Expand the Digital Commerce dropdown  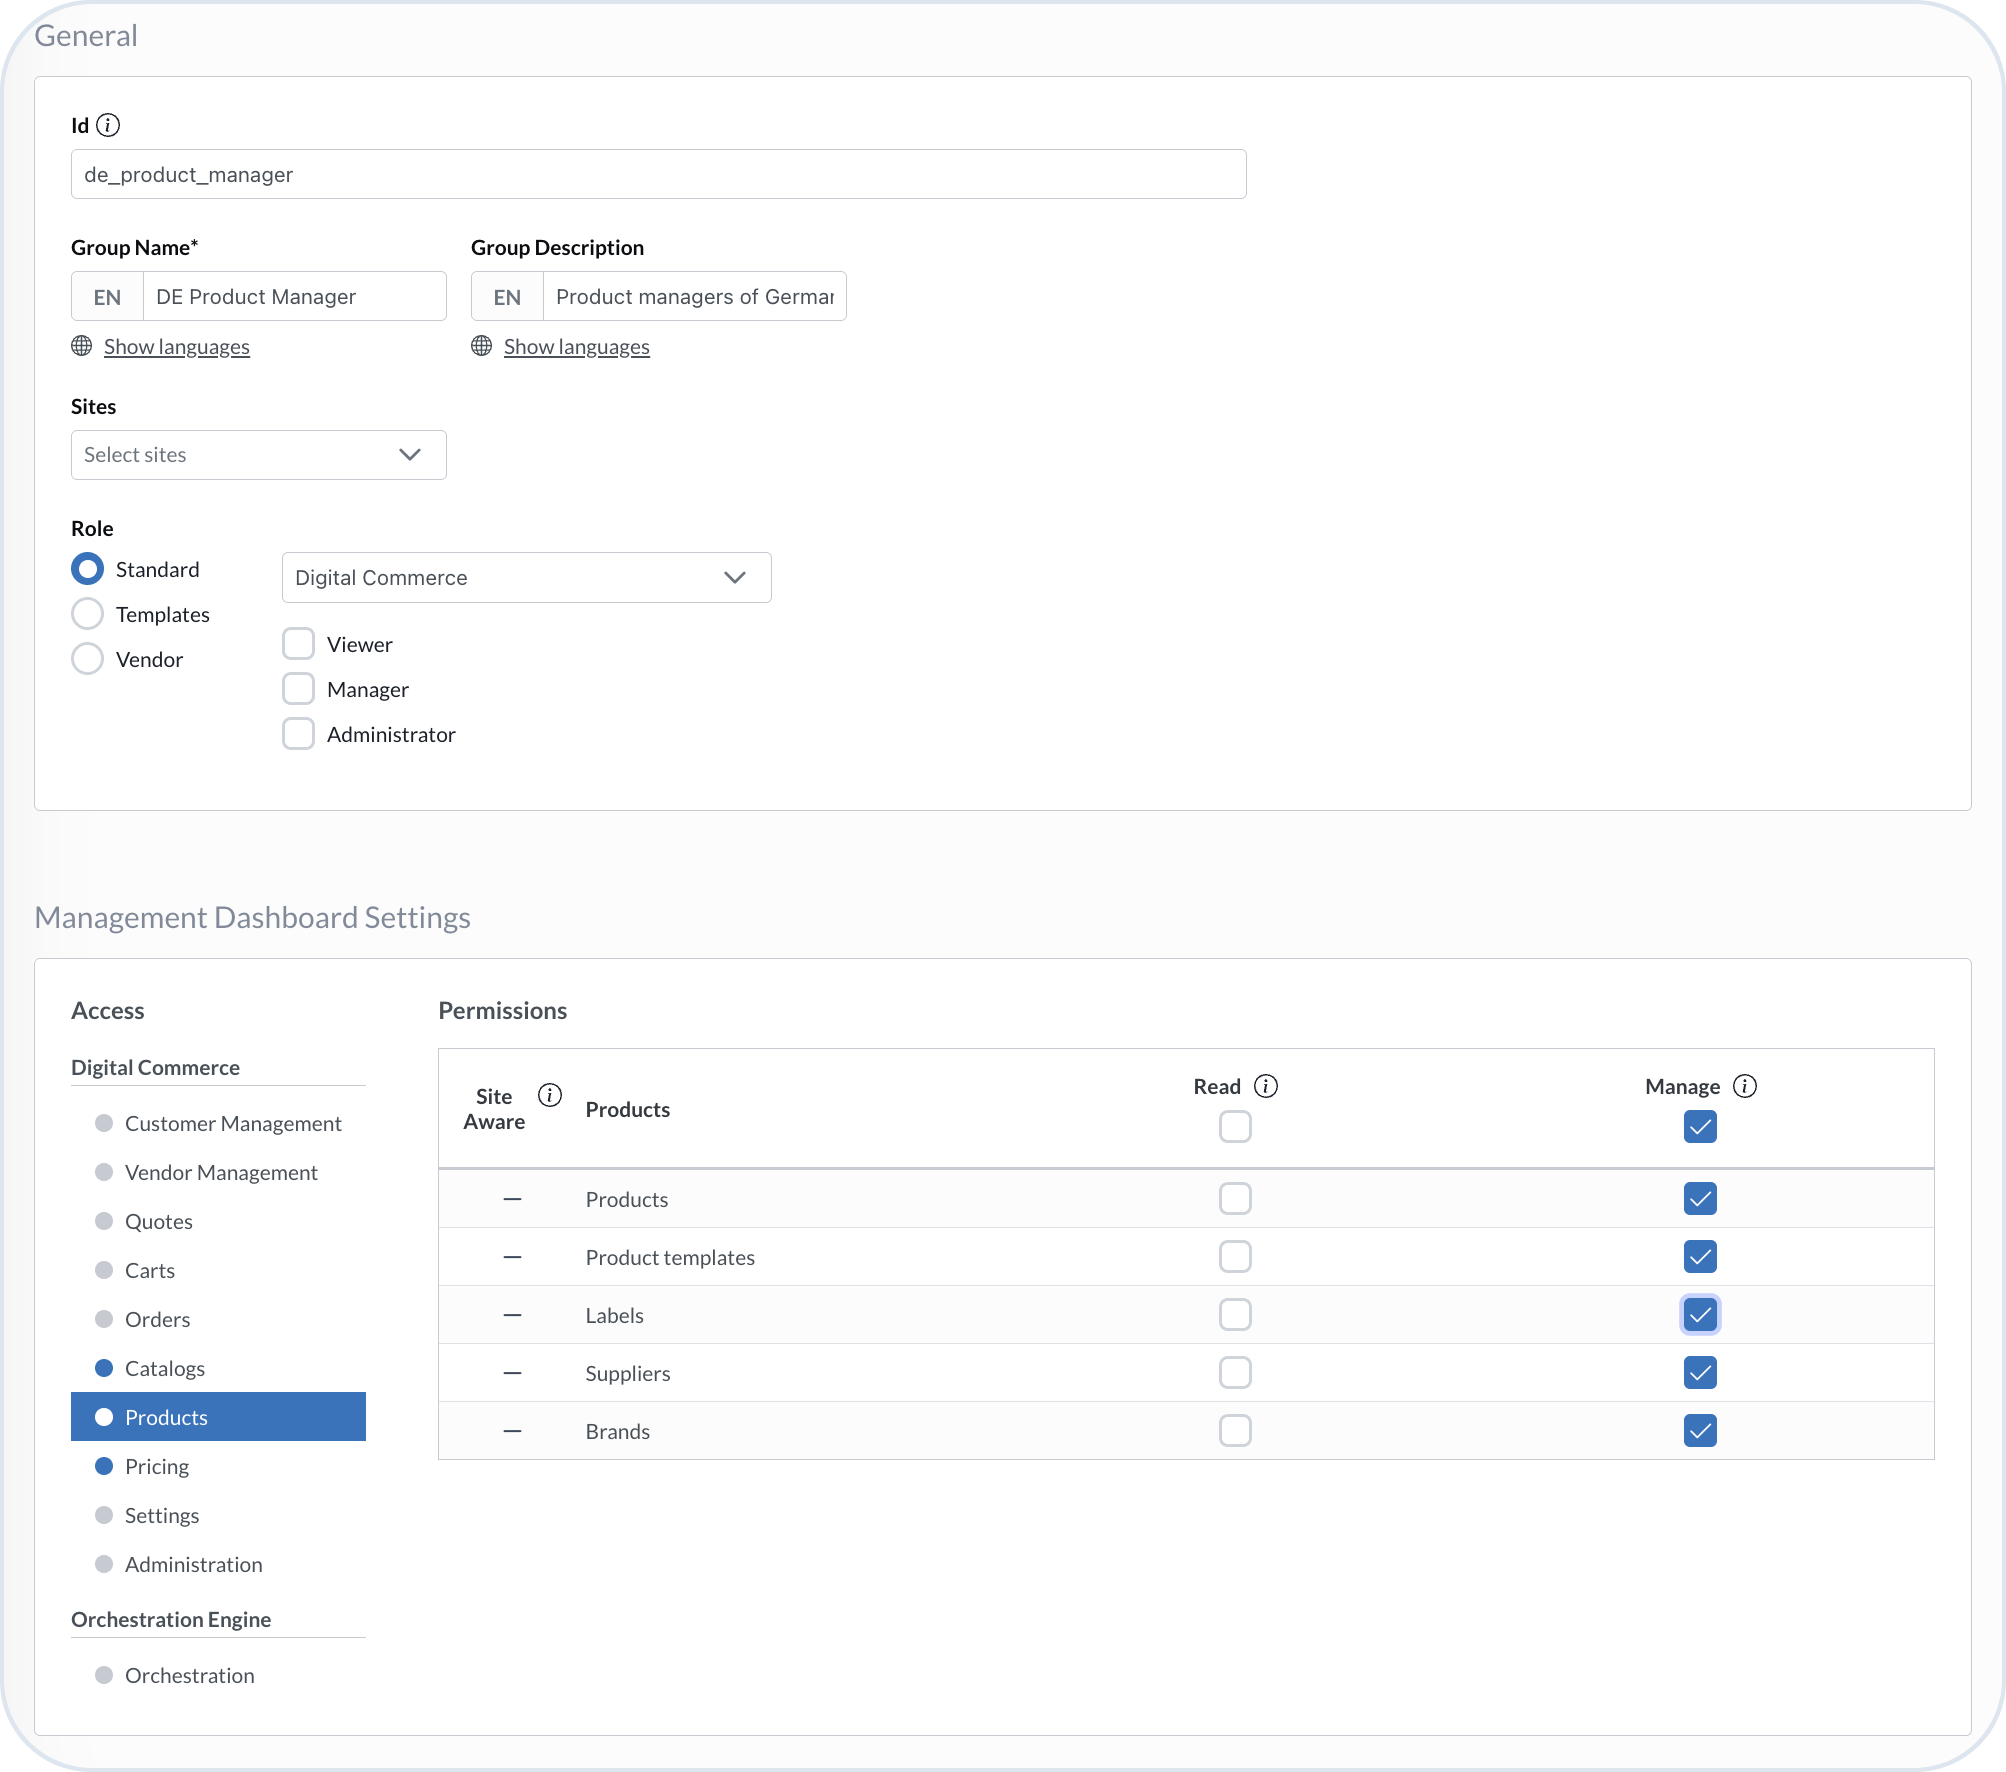click(x=526, y=578)
